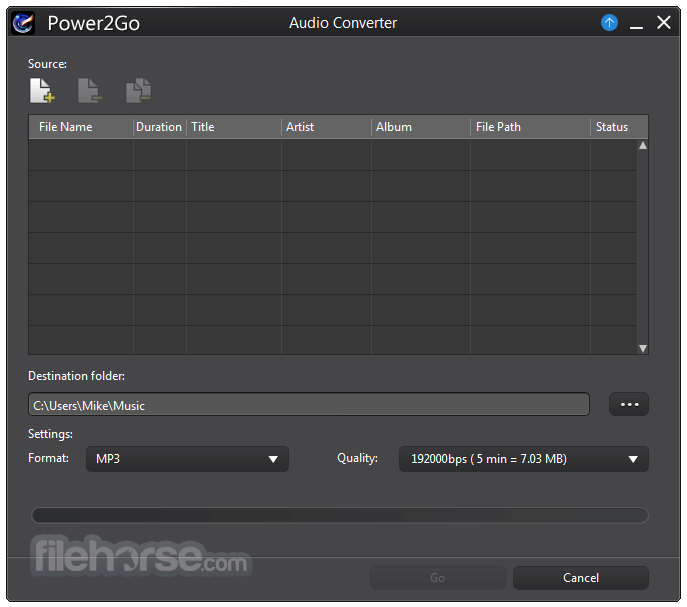This screenshot has width=687, height=607.
Task: Click the Status column header
Action: (x=619, y=127)
